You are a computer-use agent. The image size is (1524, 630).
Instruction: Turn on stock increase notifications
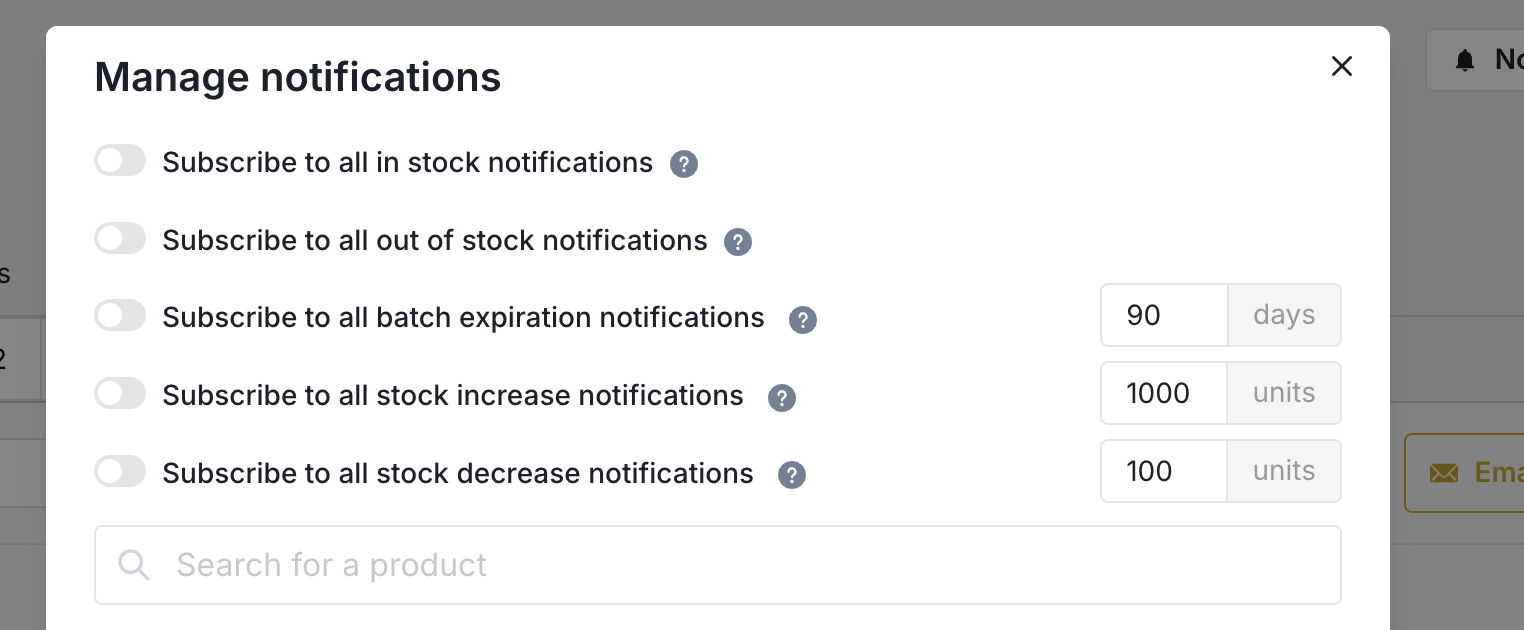(120, 393)
